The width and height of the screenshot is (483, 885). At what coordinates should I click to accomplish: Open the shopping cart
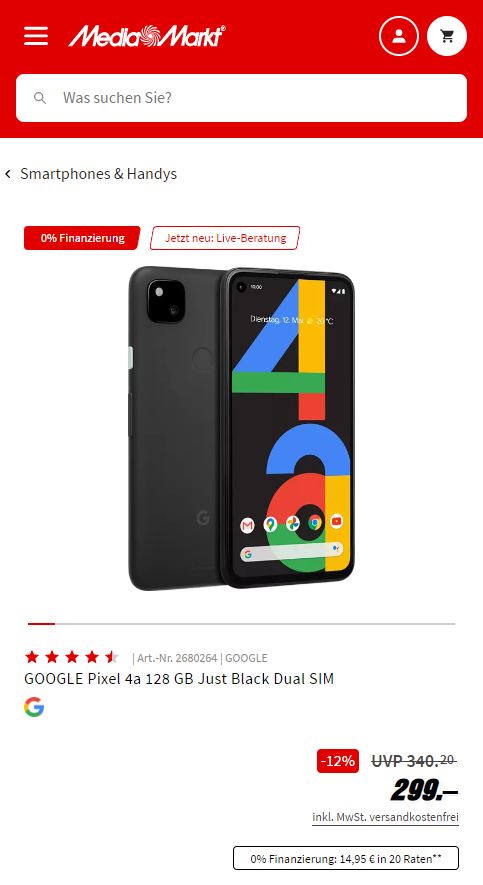pyautogui.click(x=447, y=37)
